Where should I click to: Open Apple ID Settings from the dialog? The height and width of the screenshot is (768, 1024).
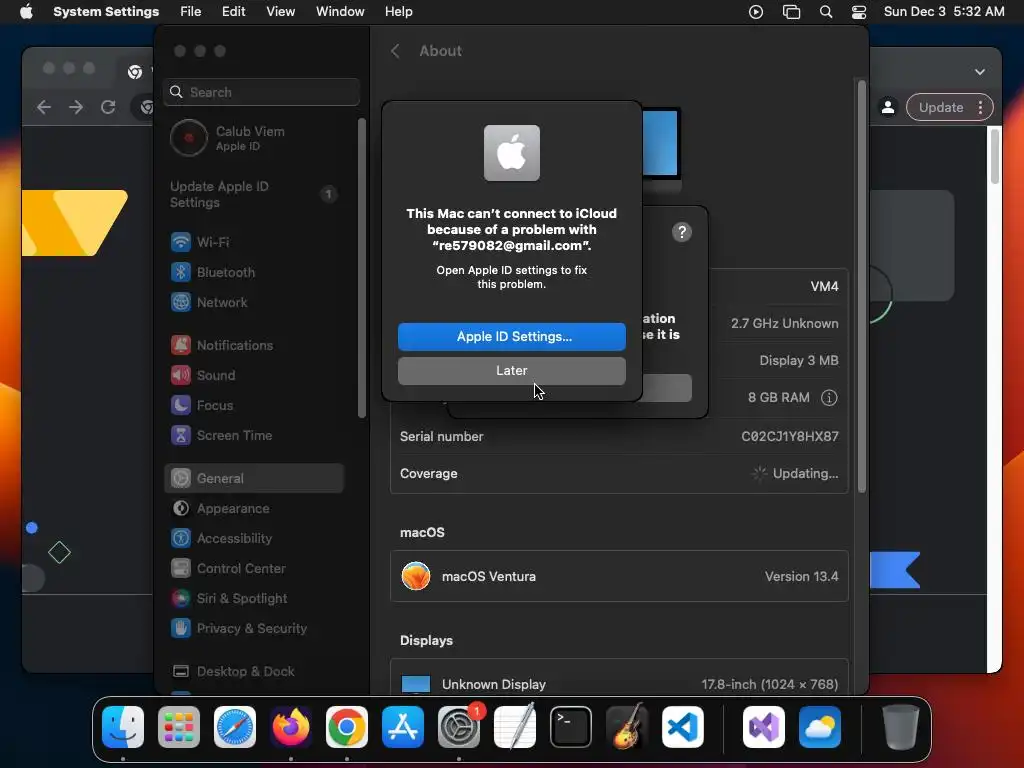(x=511, y=336)
